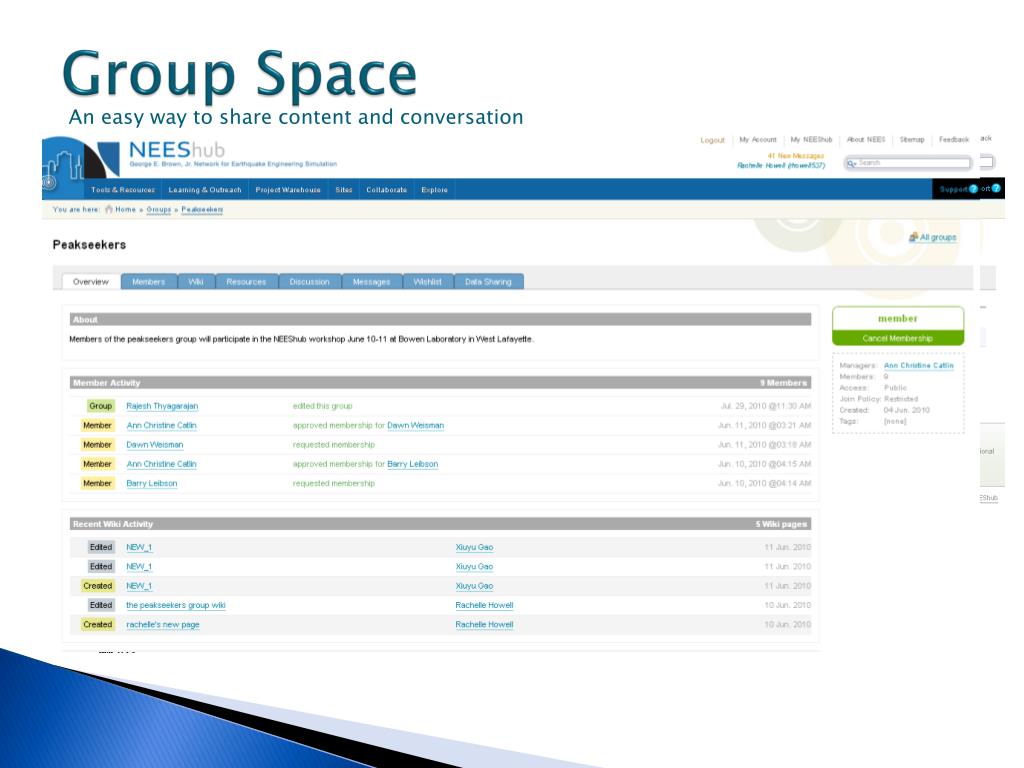The height and width of the screenshot is (768, 1024).
Task: Open Ann Christine Catlin who approved Barry Leibson
Action: pyautogui.click(x=161, y=464)
